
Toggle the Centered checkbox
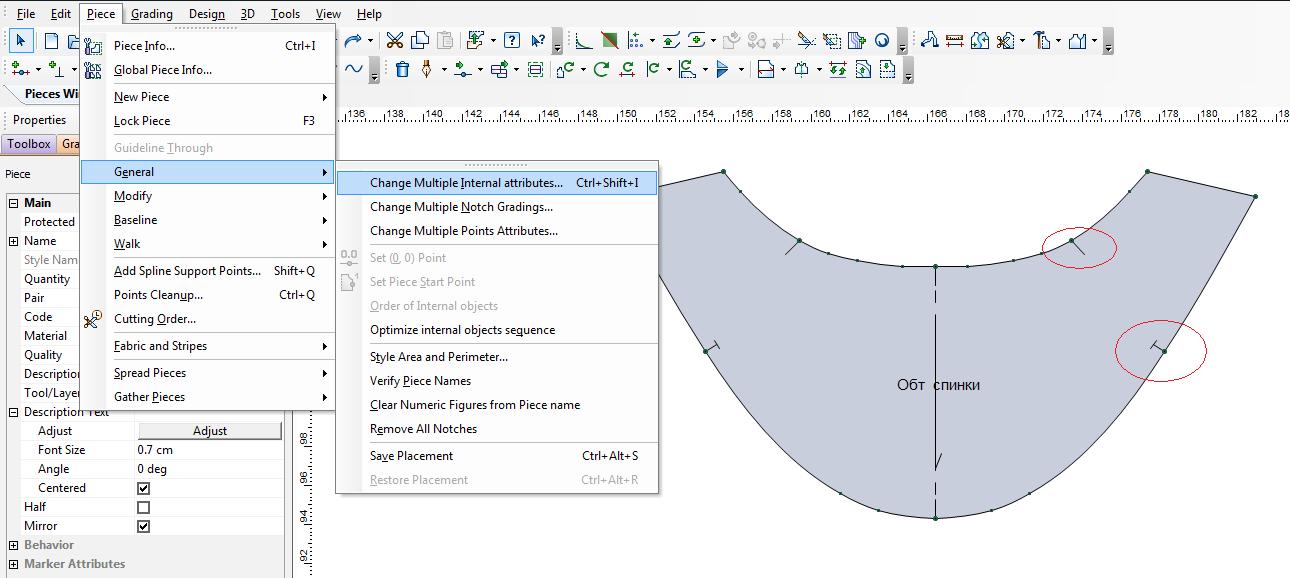[x=143, y=488]
